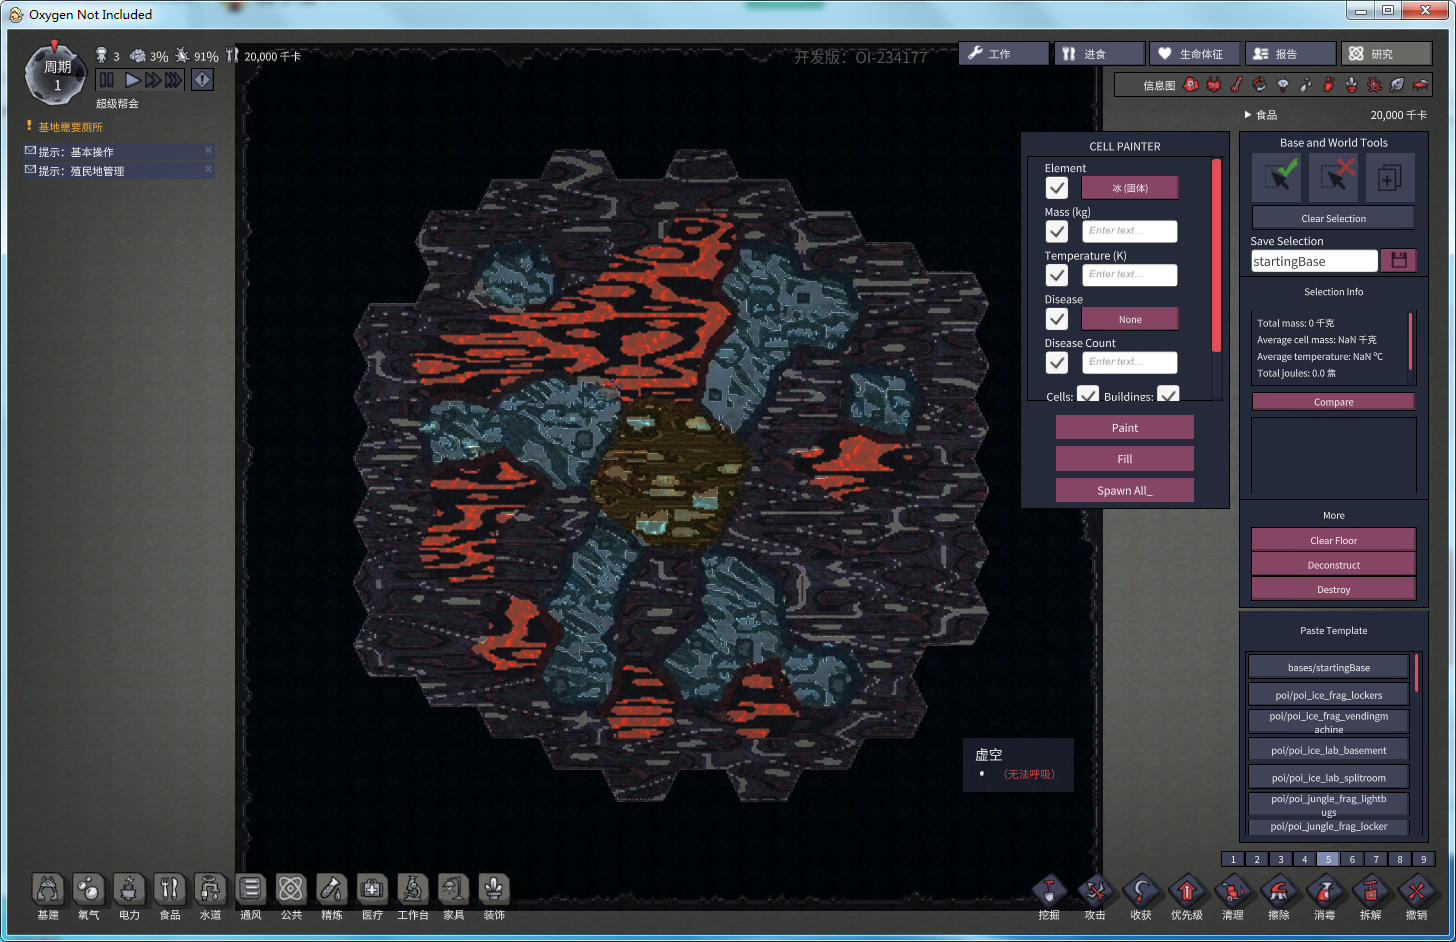Screen dimensions: 1456x942
Task: Toggle the germ disease overlay icon
Action: [1375, 85]
